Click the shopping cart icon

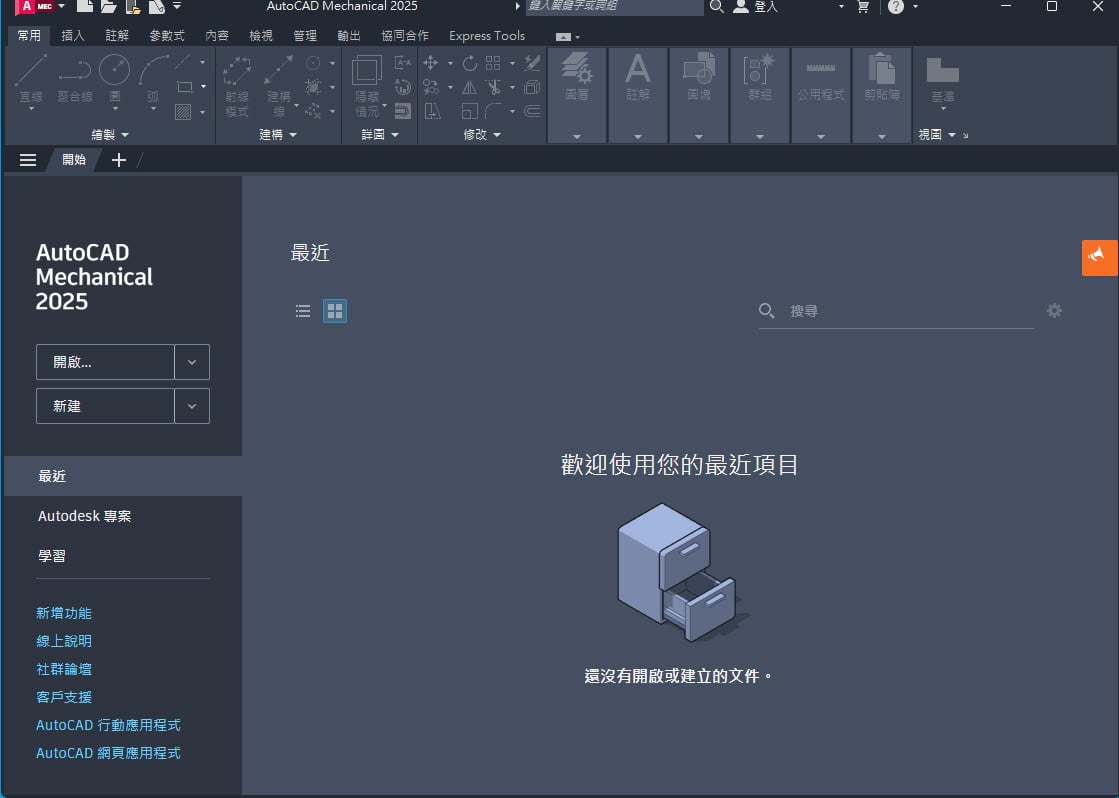tap(863, 6)
